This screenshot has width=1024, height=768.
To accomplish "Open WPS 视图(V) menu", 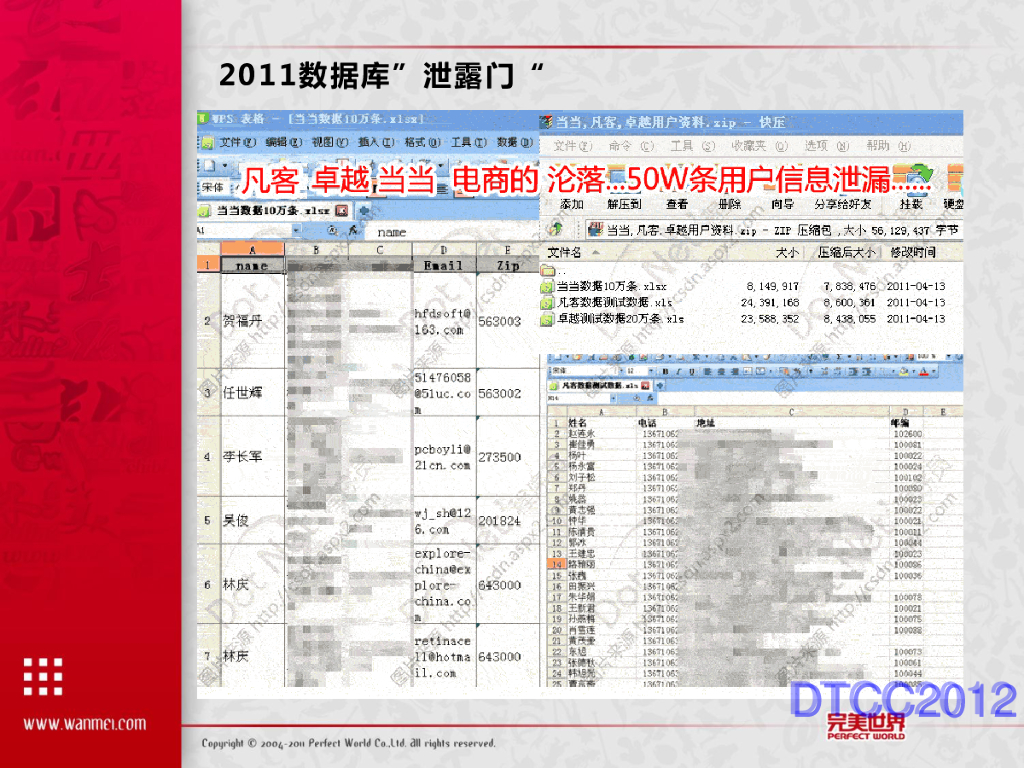I will [x=330, y=142].
